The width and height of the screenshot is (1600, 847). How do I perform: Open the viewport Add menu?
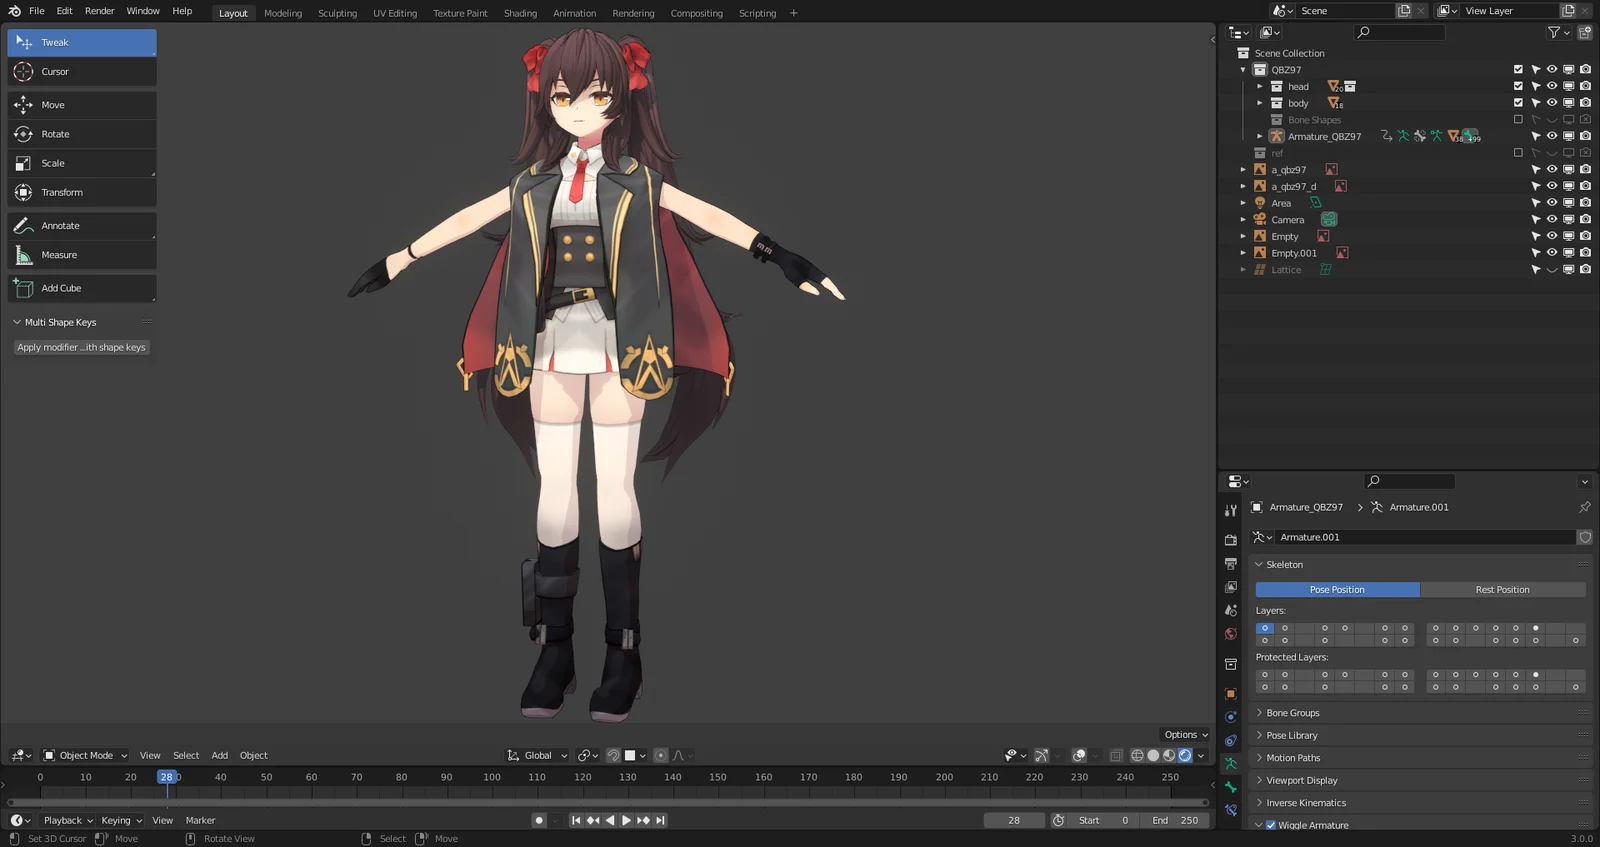[220, 755]
